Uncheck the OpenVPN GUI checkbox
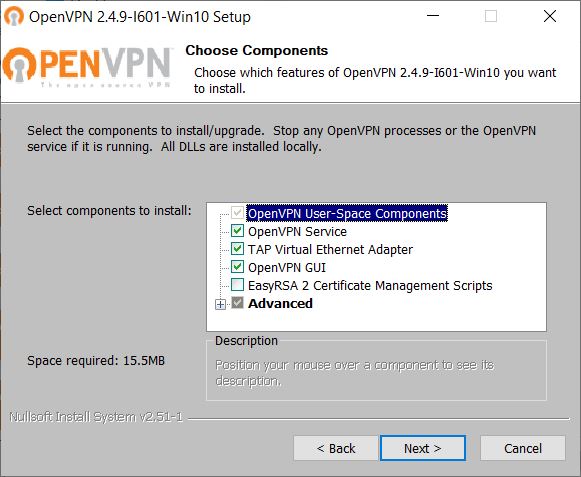The width and height of the screenshot is (581, 477). coord(237,266)
